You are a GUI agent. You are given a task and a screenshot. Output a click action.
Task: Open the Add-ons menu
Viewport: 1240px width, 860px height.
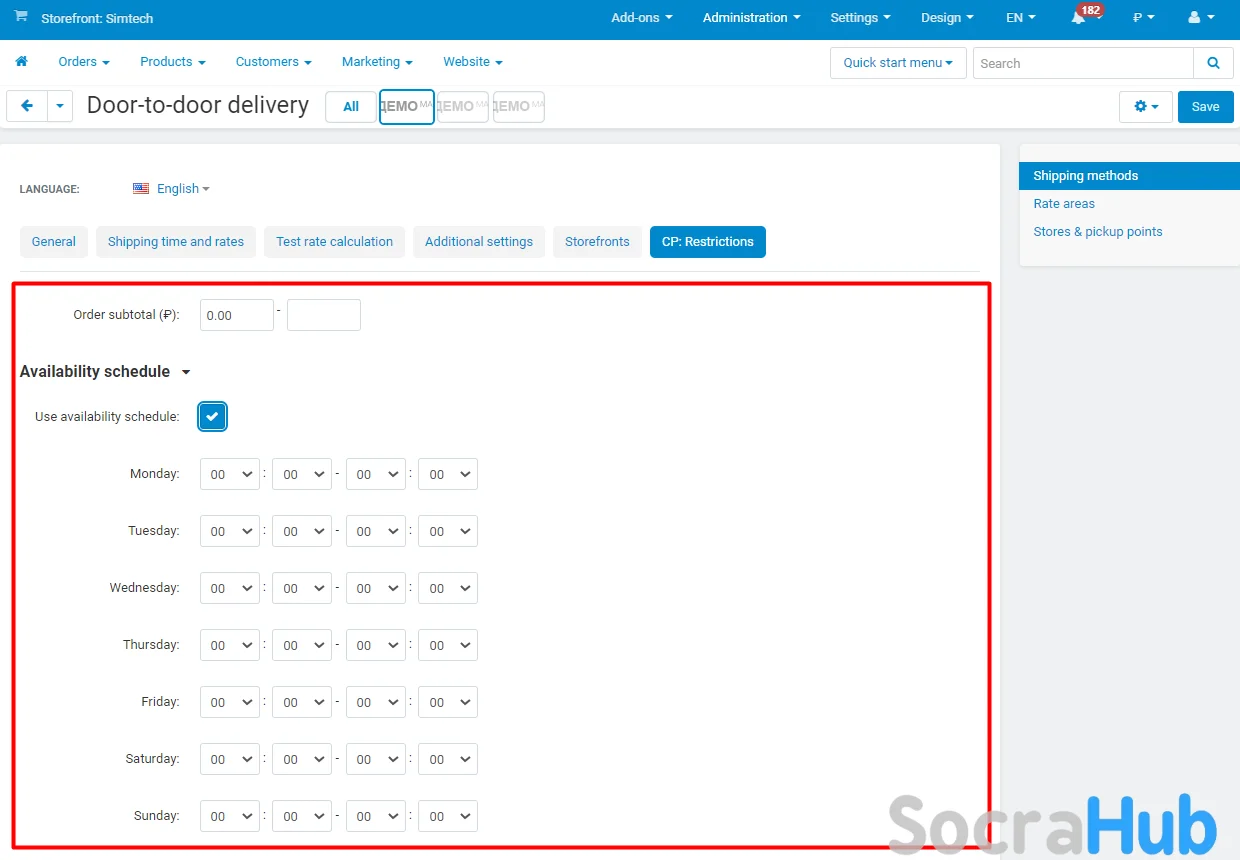click(x=641, y=18)
